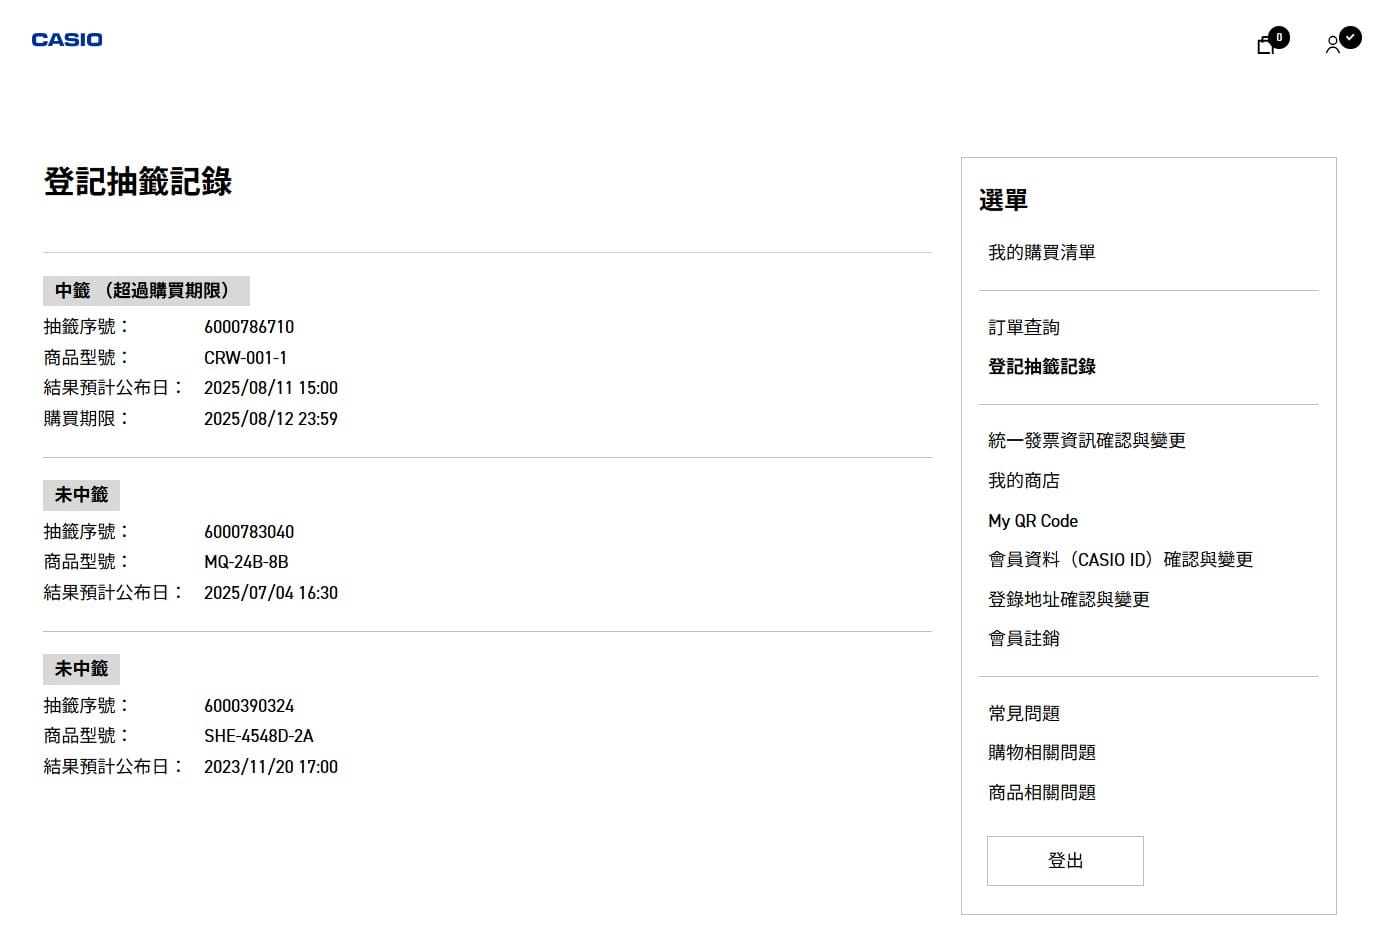Open 登錄地址確認與變更 link
The width and height of the screenshot is (1386, 933).
pyautogui.click(x=1068, y=600)
